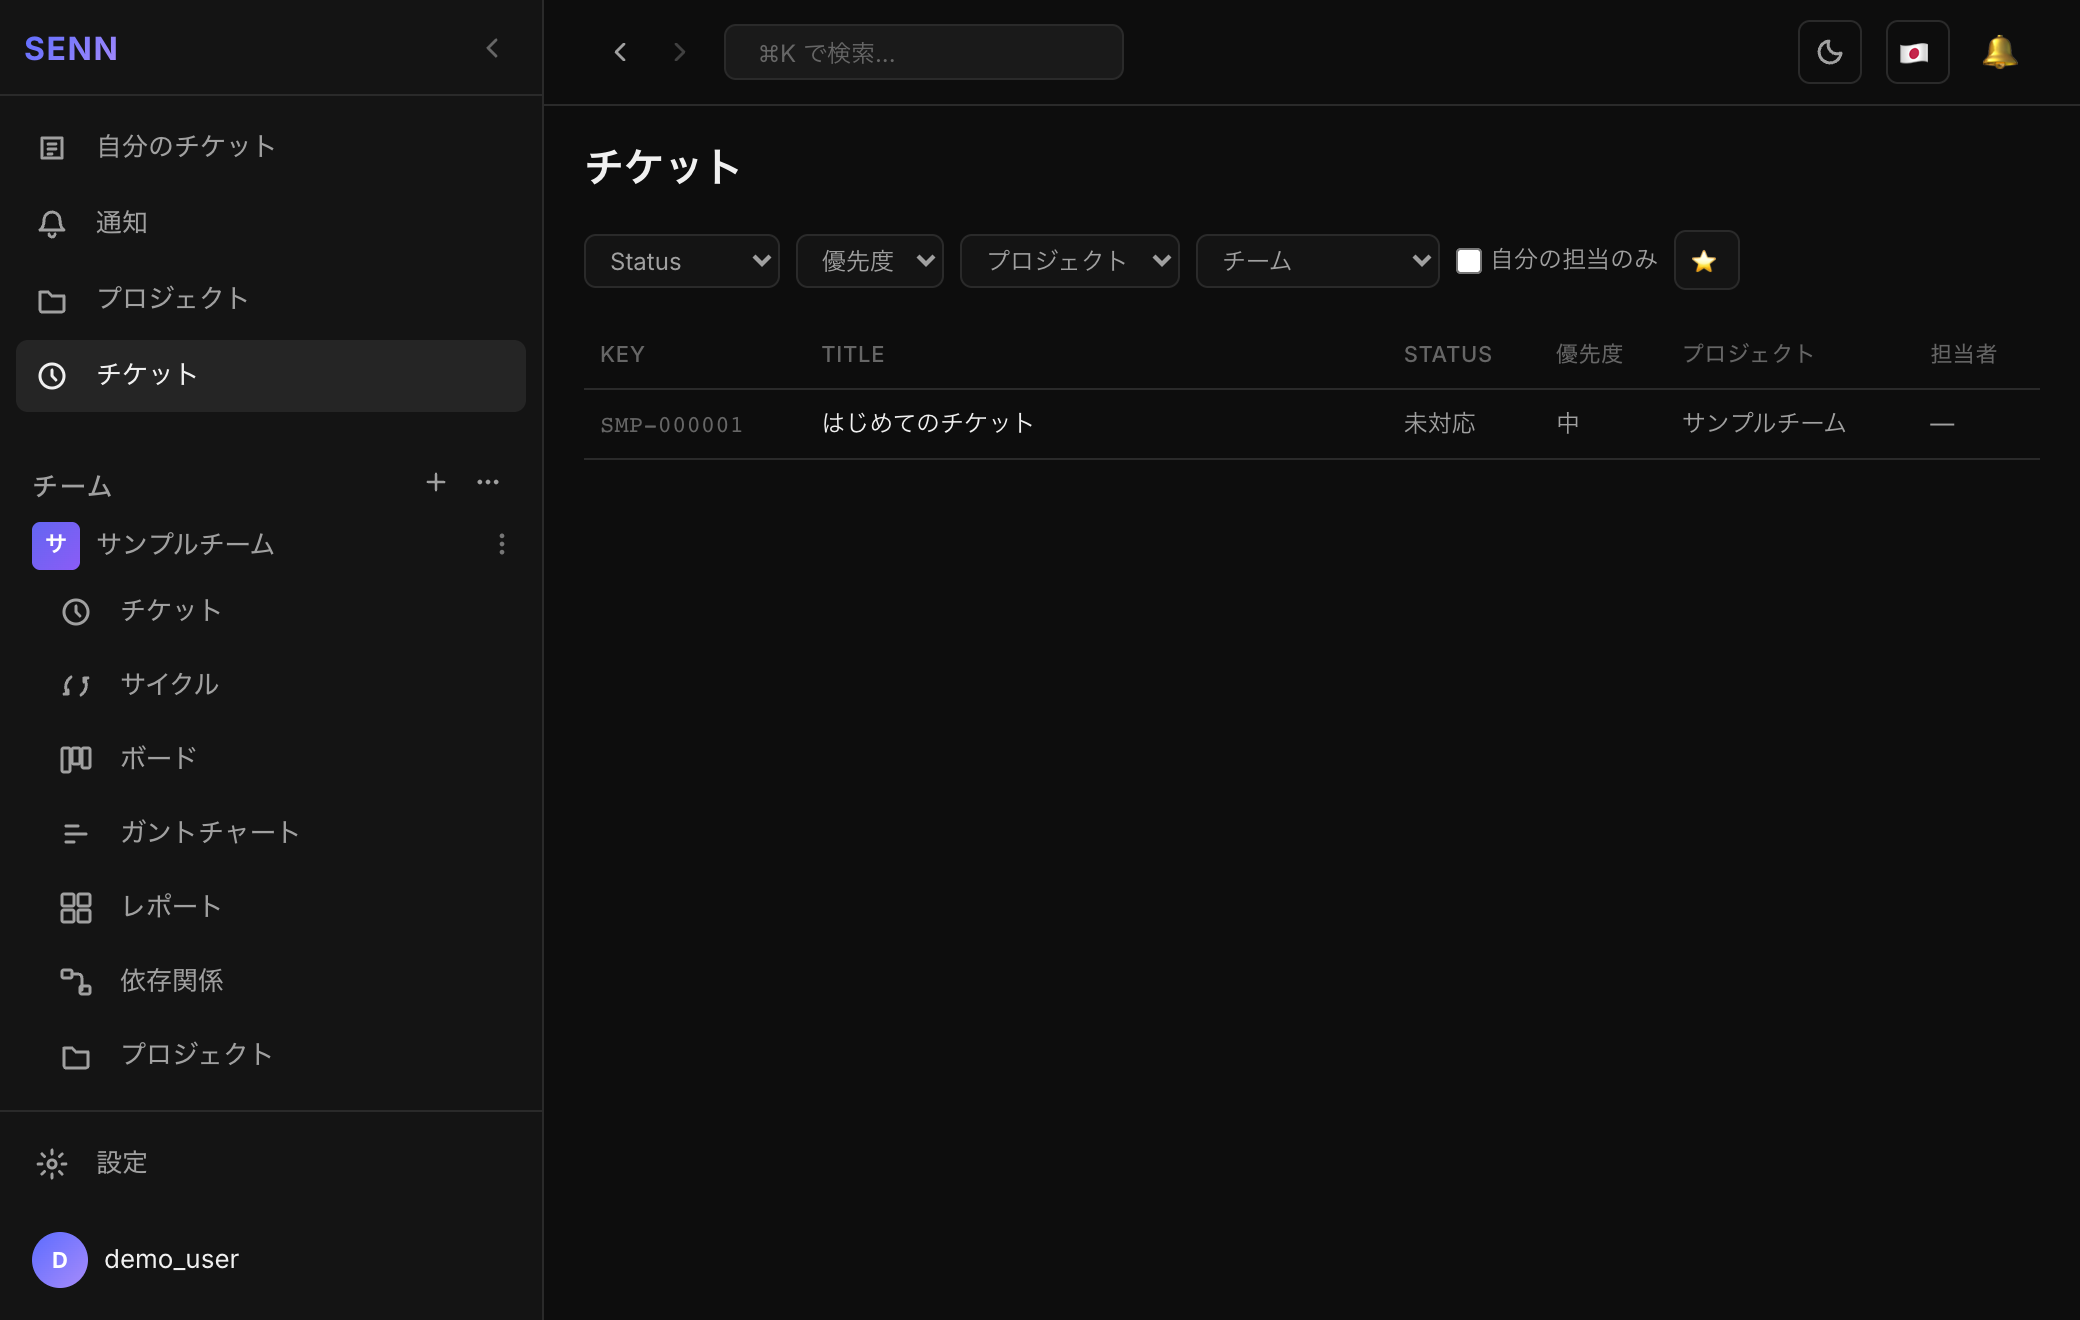Open the team section more options ellipsis
Image resolution: width=2080 pixels, height=1320 pixels.
pos(488,482)
